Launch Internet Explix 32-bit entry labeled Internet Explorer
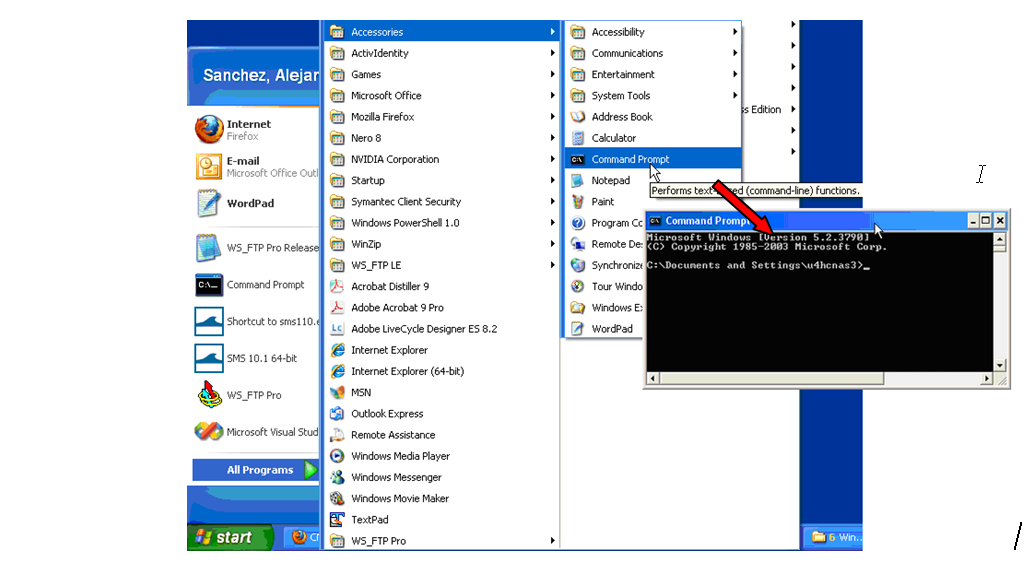Viewport: 1029px width, 574px height. [443, 350]
